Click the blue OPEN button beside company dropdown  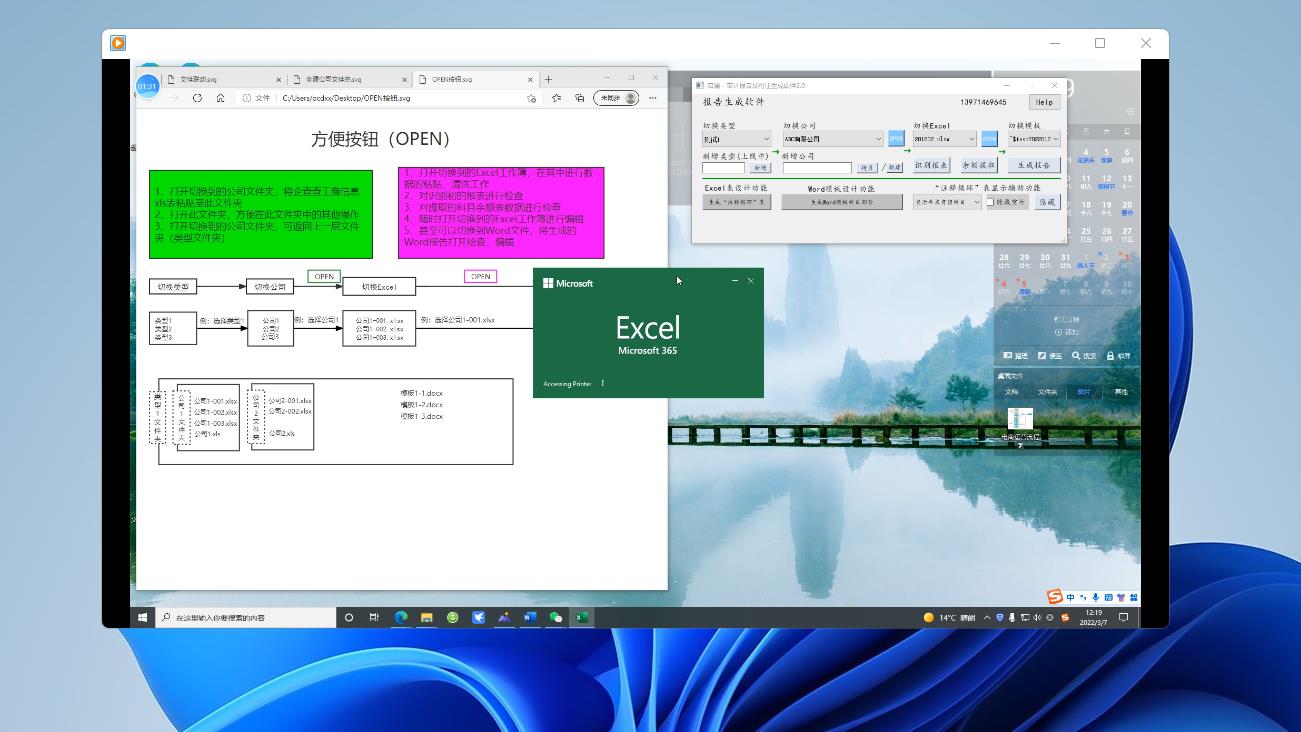click(x=896, y=139)
